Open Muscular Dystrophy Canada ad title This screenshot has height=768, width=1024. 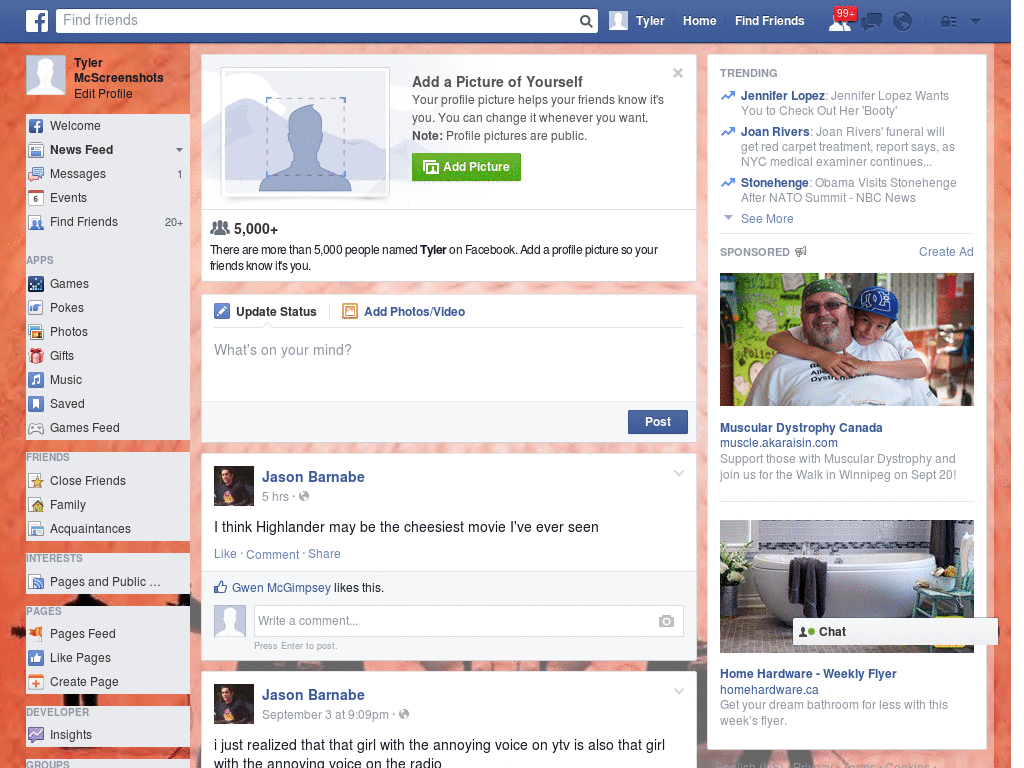tap(801, 428)
